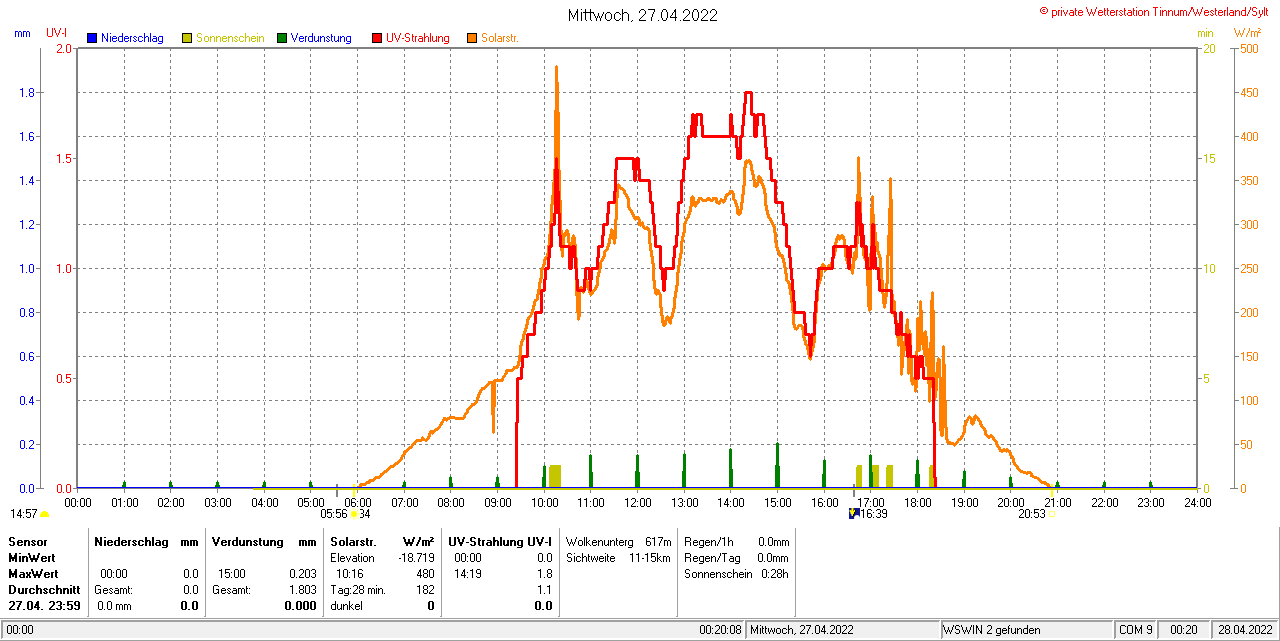Select the UV-Strahlung legend label
Image resolution: width=1280 pixels, height=641 pixels.
click(419, 38)
